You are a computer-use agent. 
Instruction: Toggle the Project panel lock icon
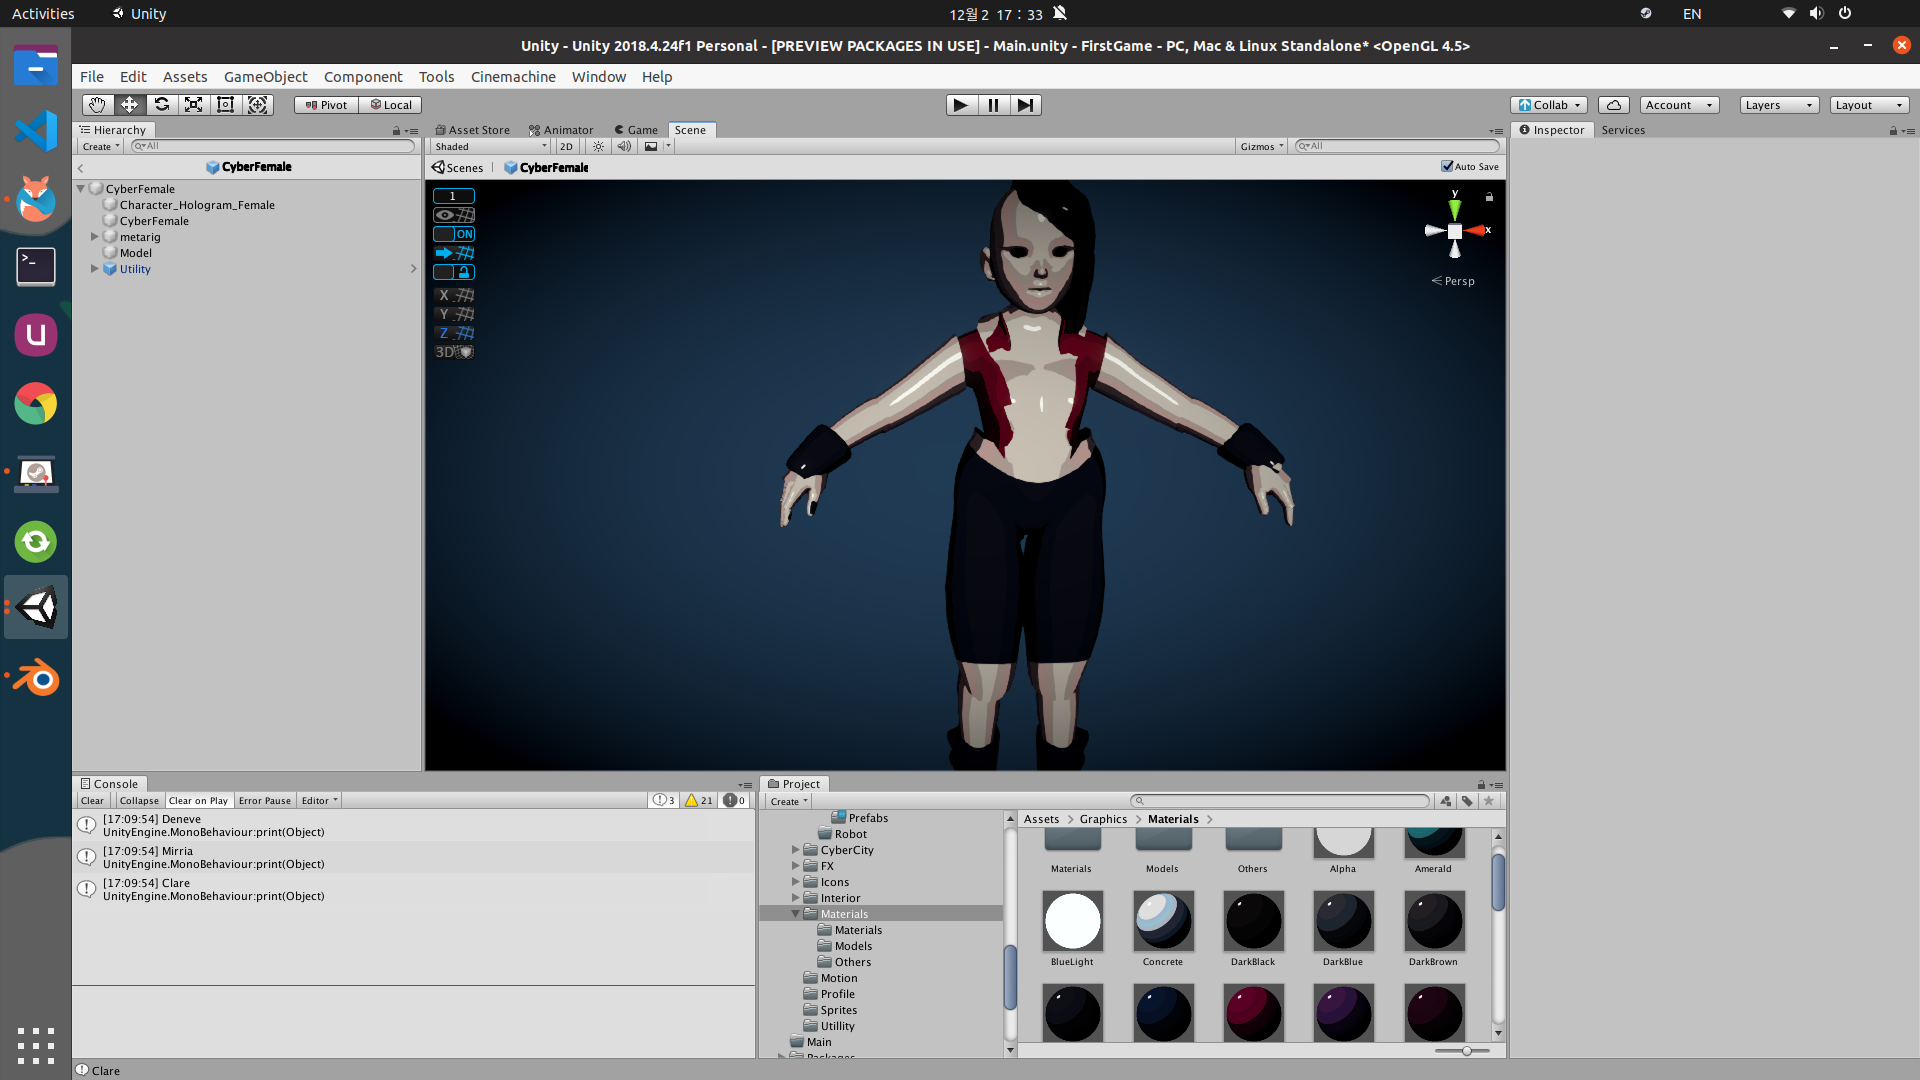(x=1481, y=785)
